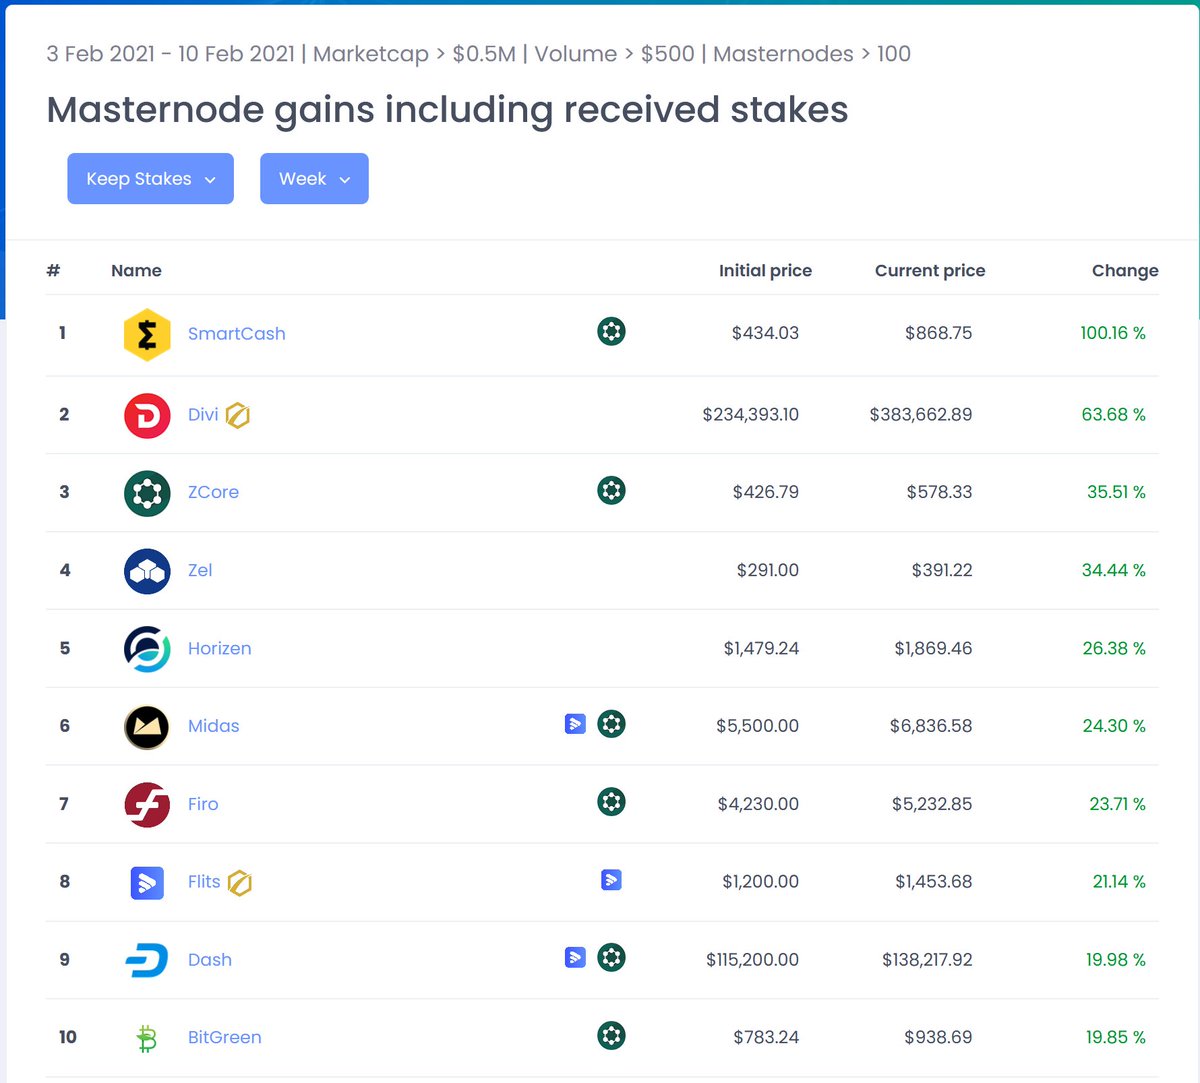Click the Dash coin logo
1200x1083 pixels.
(x=147, y=960)
